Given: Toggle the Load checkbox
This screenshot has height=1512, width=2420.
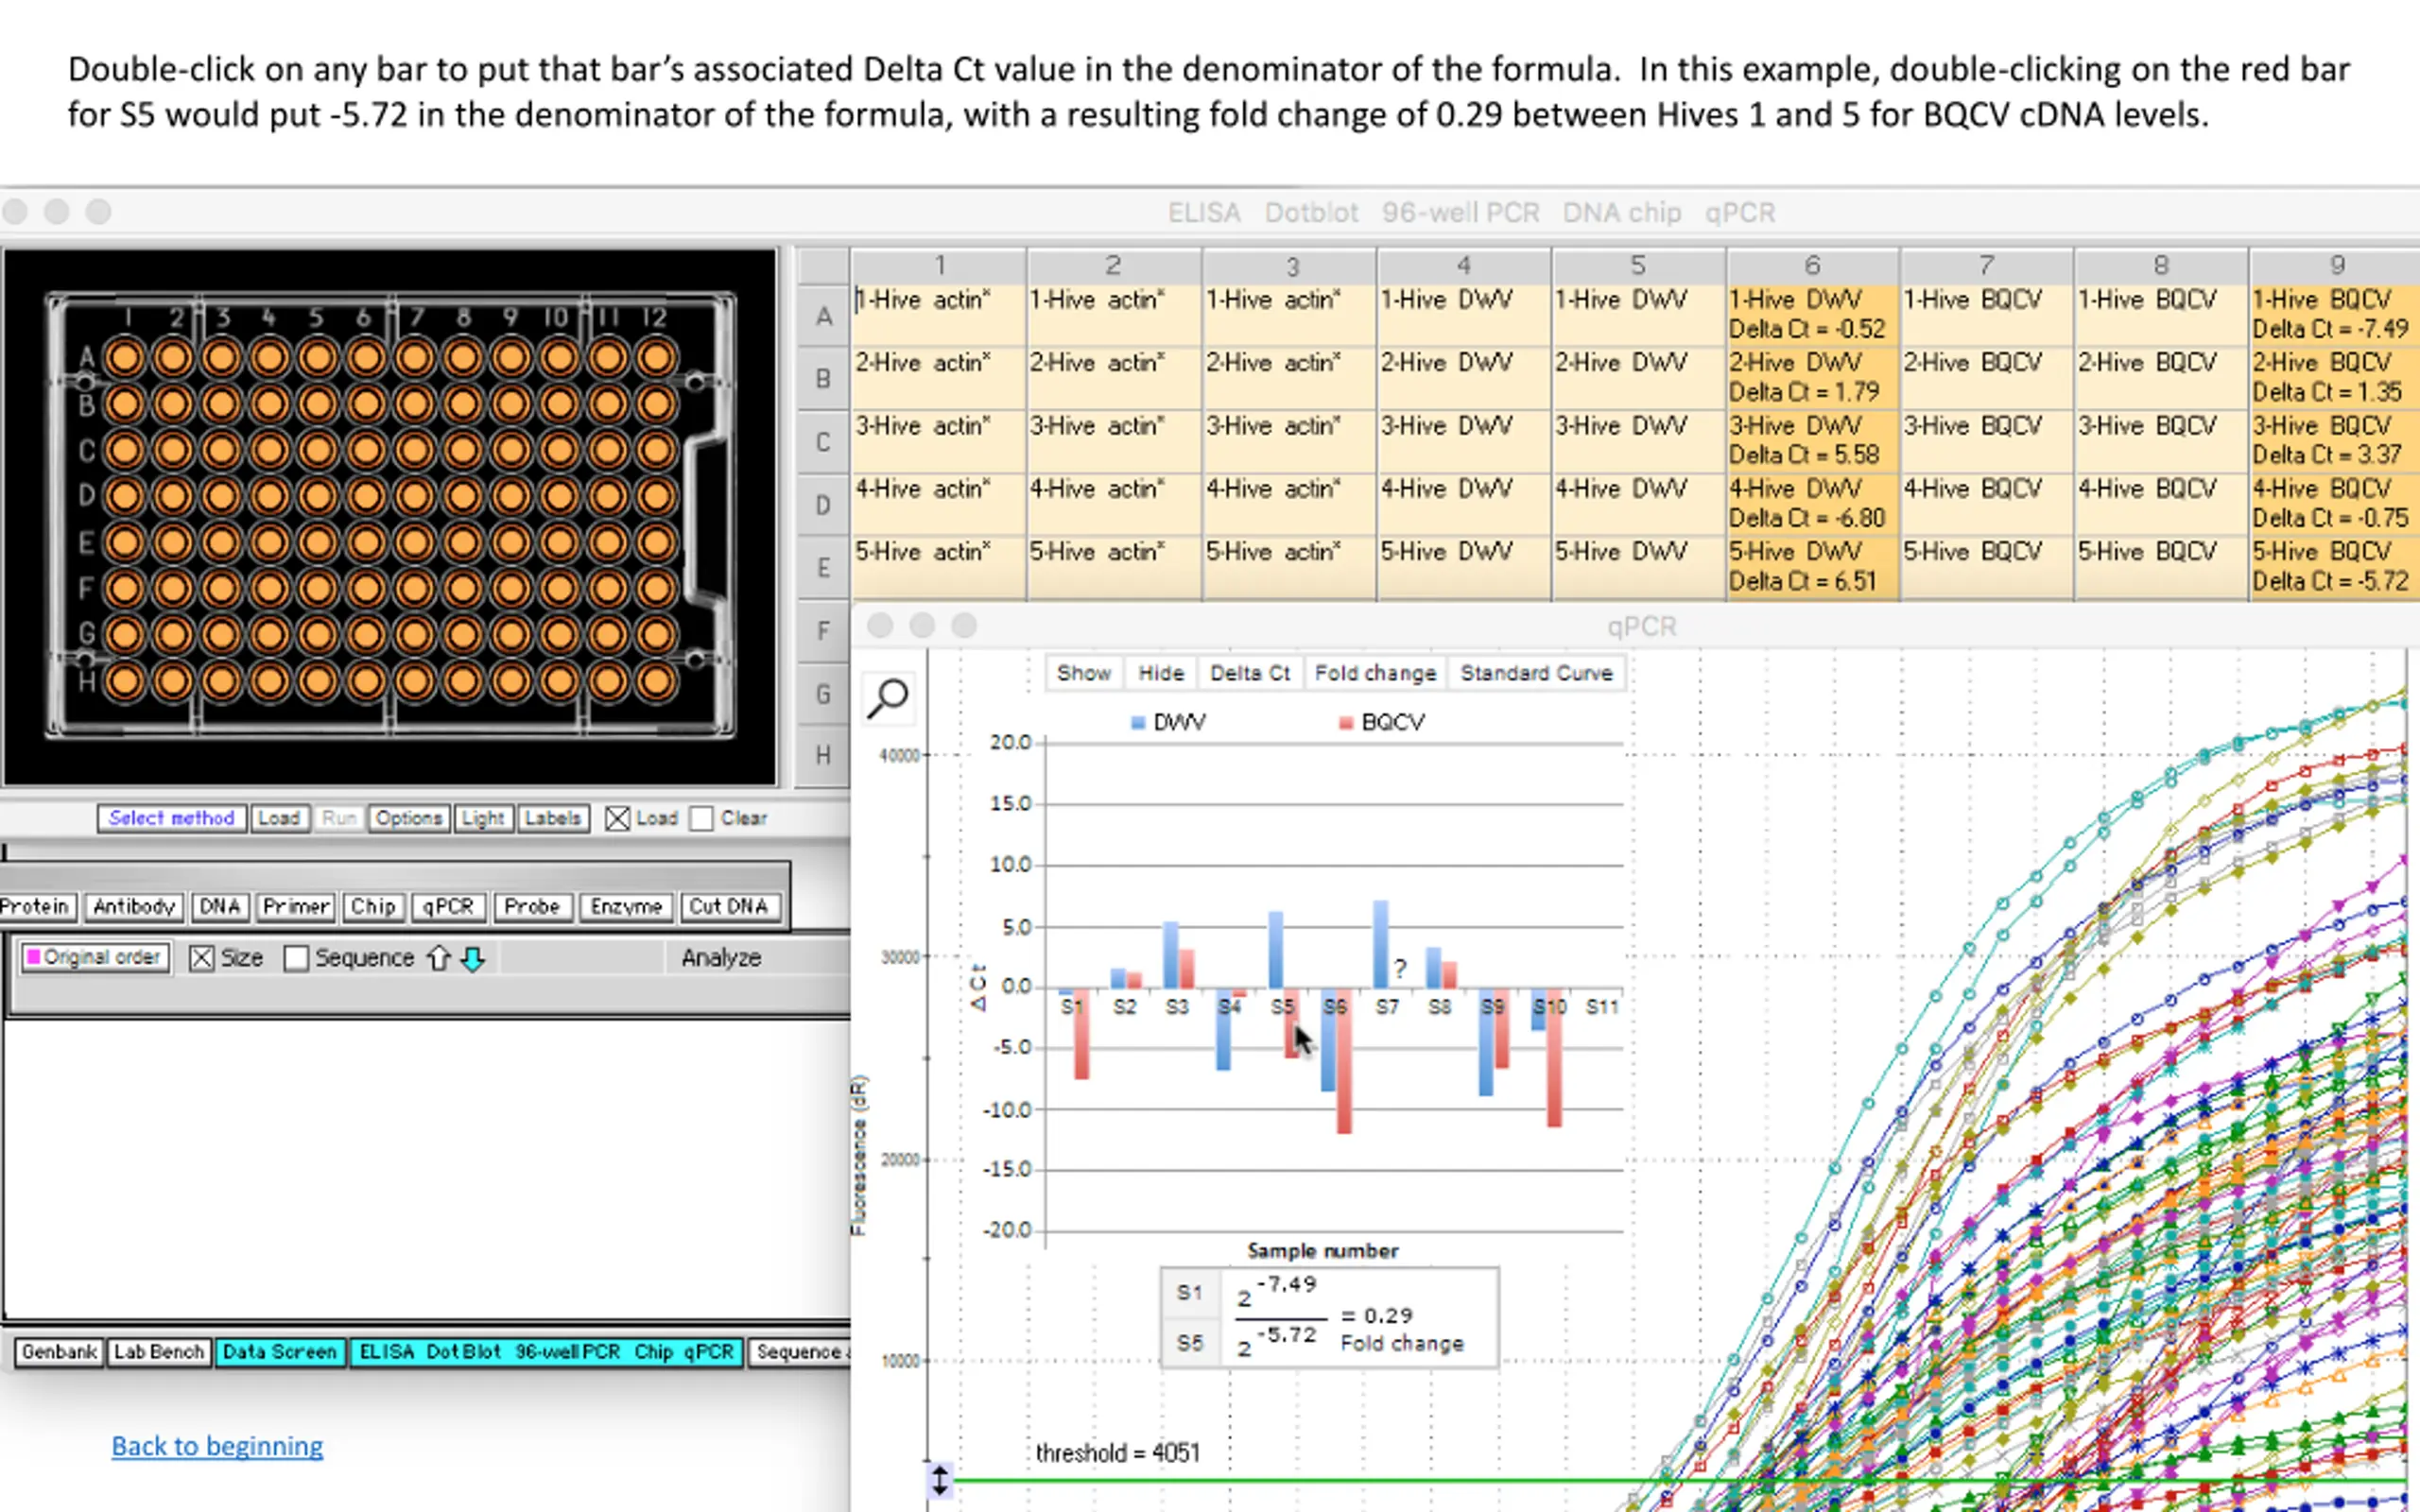Looking at the screenshot, I should [x=617, y=818].
